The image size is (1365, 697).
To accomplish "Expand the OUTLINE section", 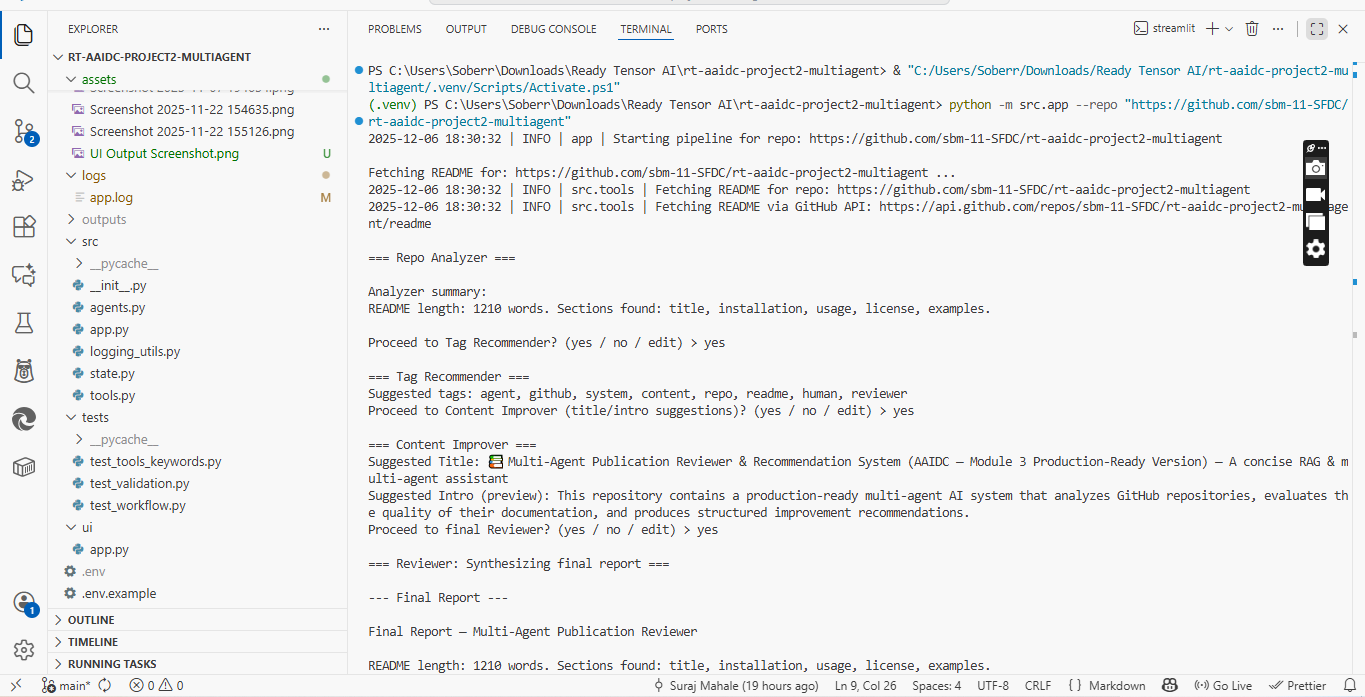I will click(x=91, y=620).
